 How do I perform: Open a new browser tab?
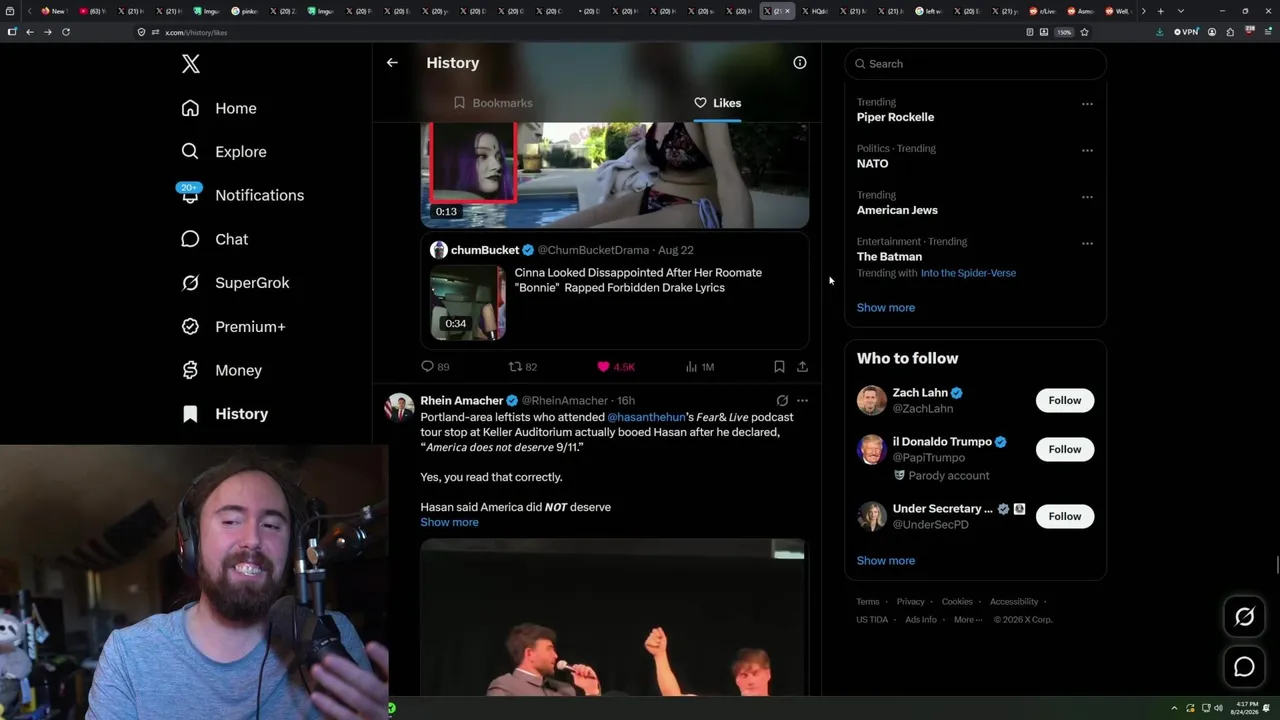pyautogui.click(x=1160, y=11)
